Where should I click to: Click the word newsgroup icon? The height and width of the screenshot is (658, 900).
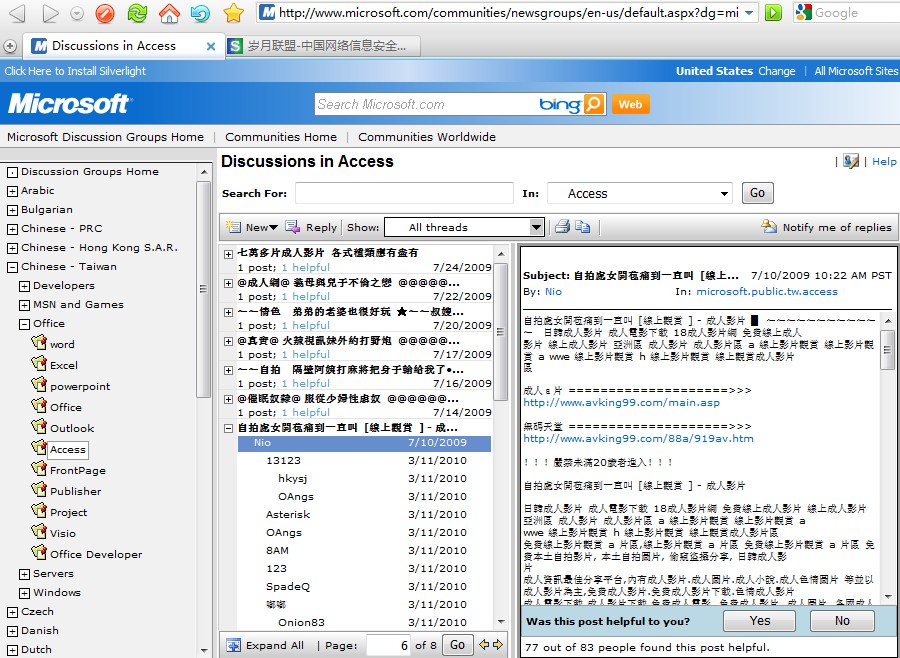point(39,343)
